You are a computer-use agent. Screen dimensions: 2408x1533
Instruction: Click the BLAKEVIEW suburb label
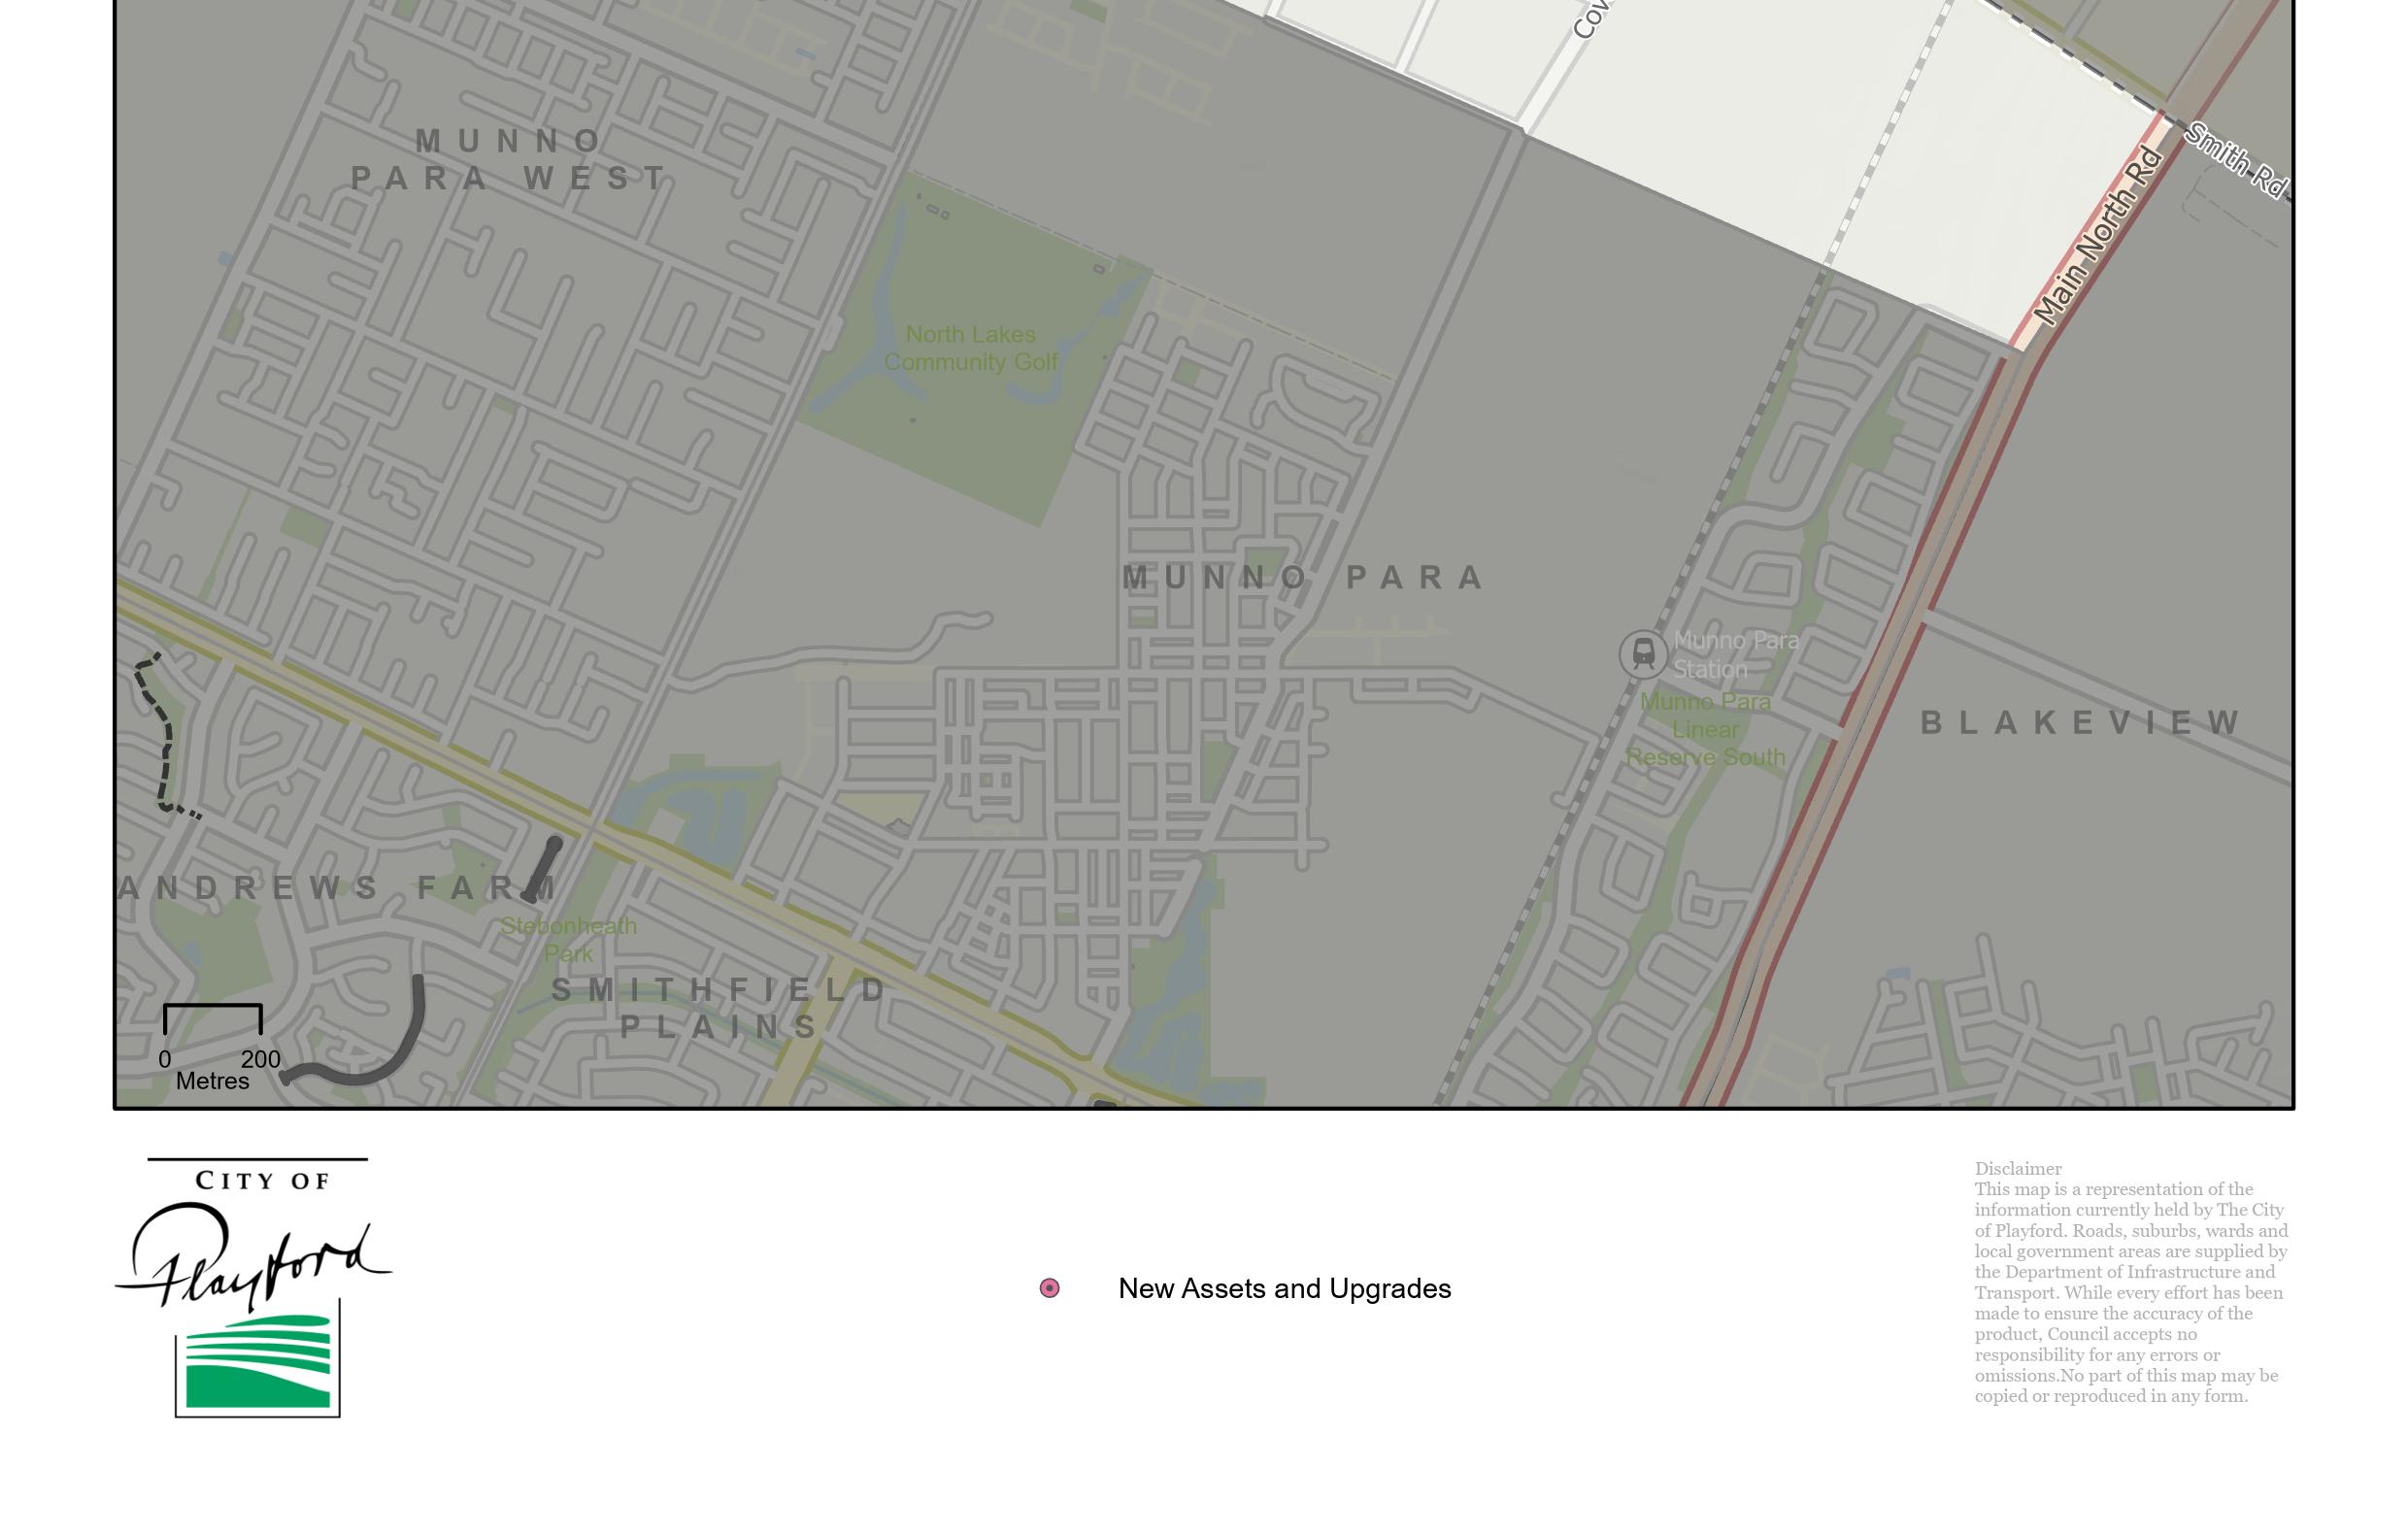click(2081, 722)
